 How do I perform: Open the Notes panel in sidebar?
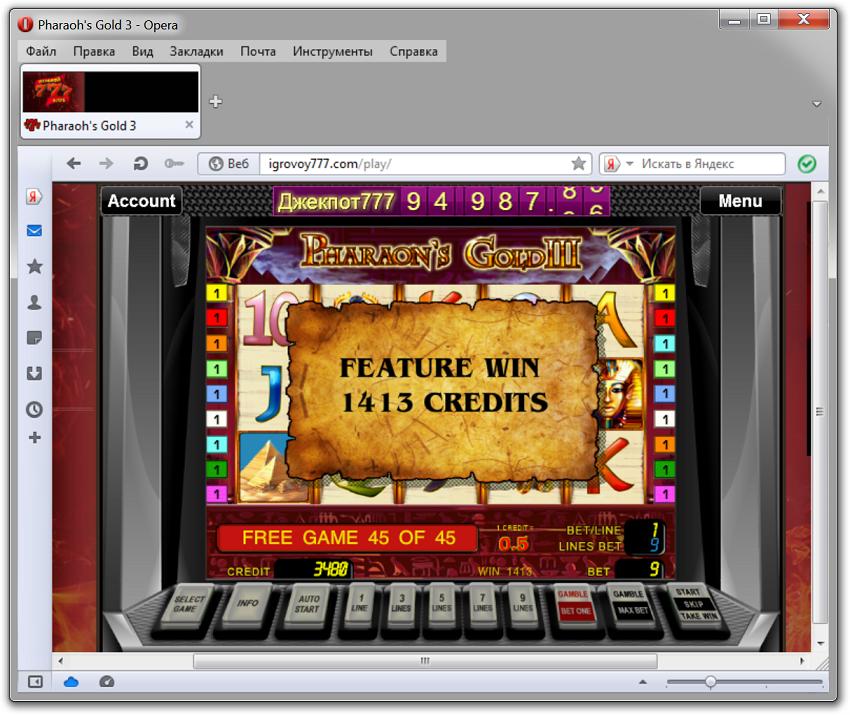[34, 338]
